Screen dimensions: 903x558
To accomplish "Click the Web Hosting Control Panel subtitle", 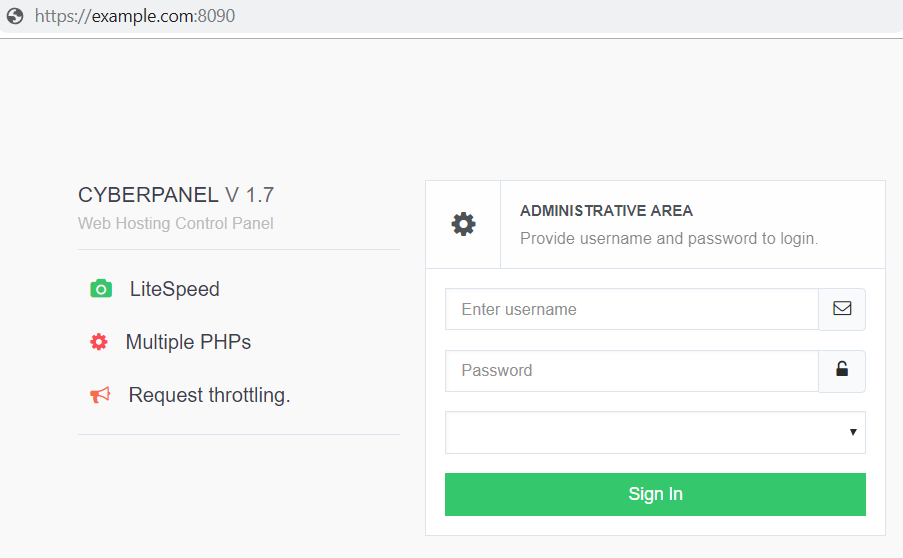I will (x=176, y=223).
